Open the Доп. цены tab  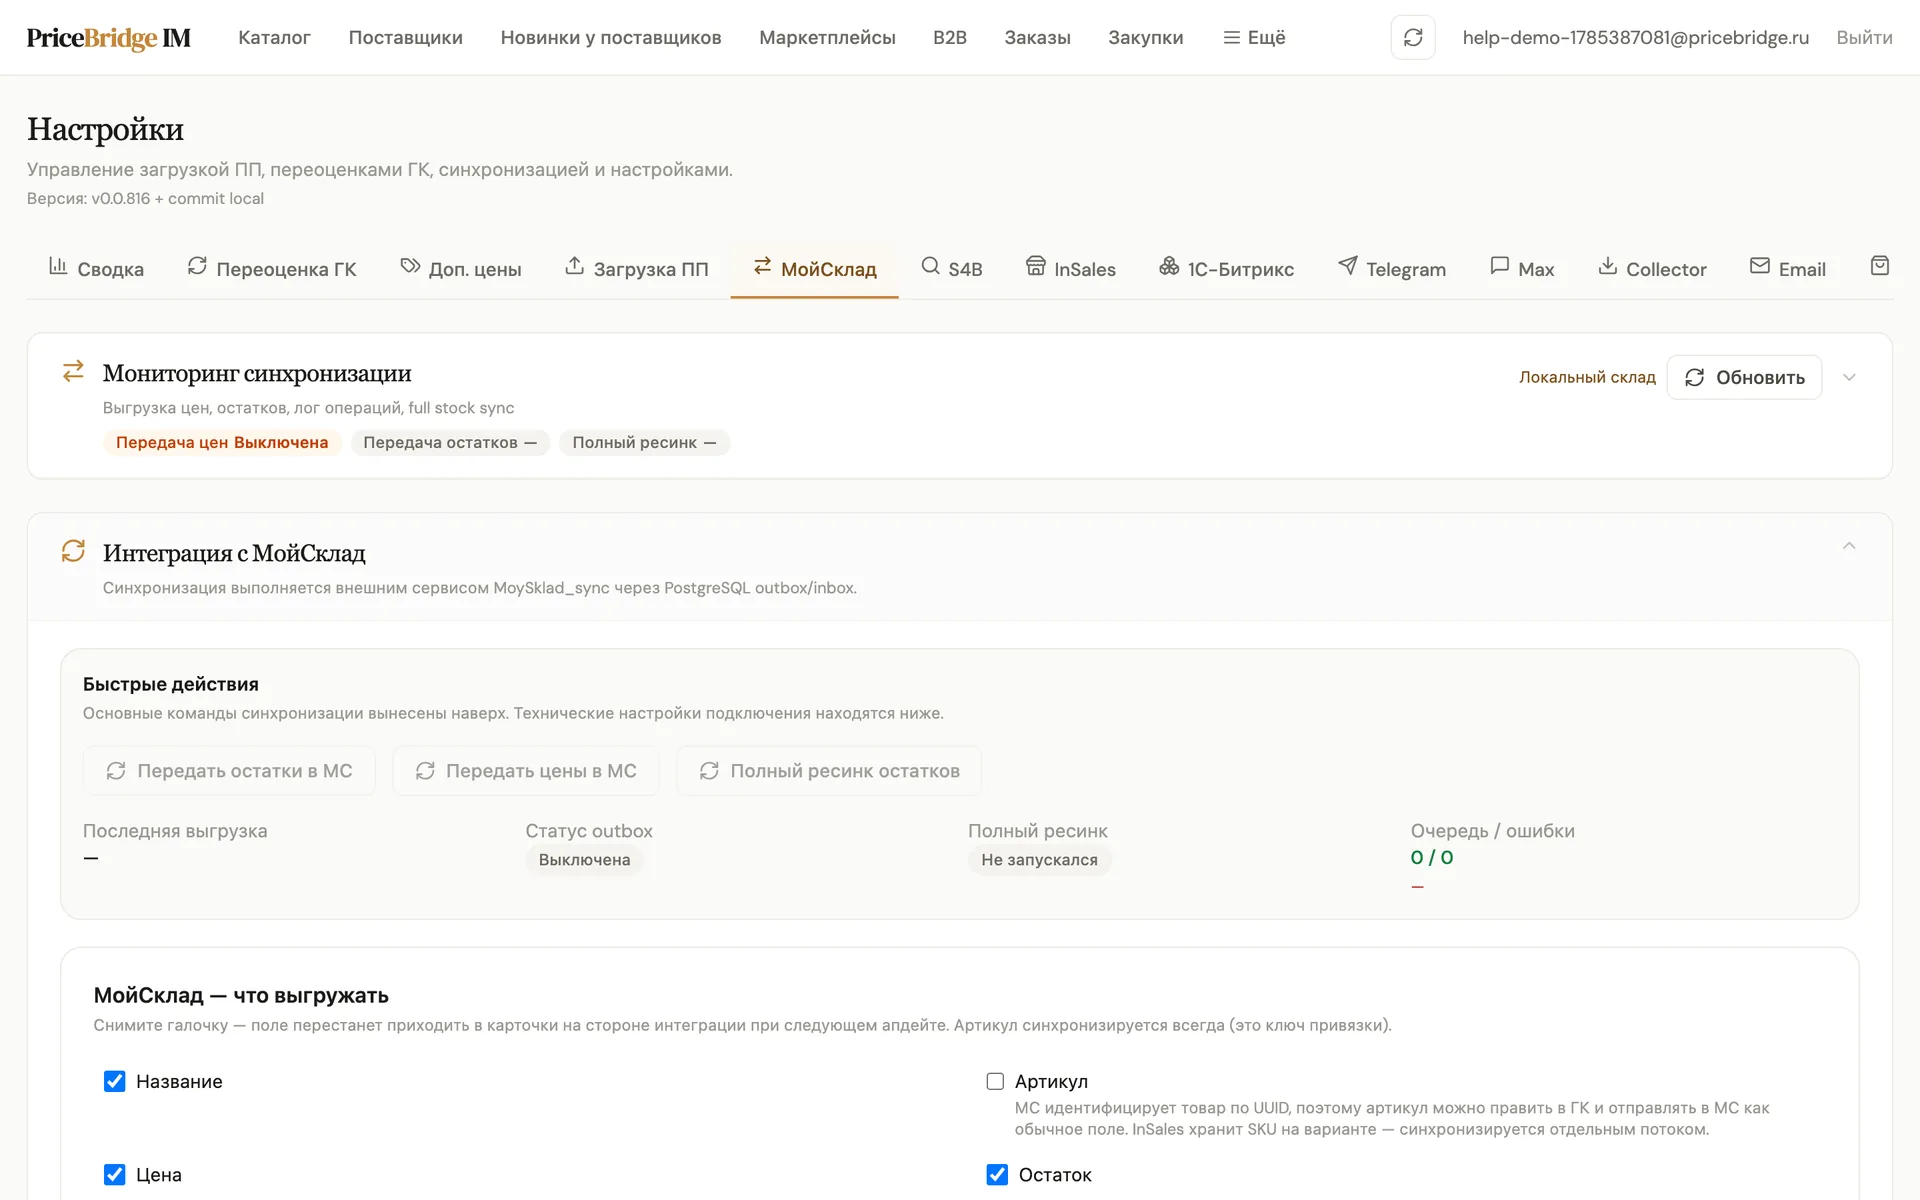[461, 269]
